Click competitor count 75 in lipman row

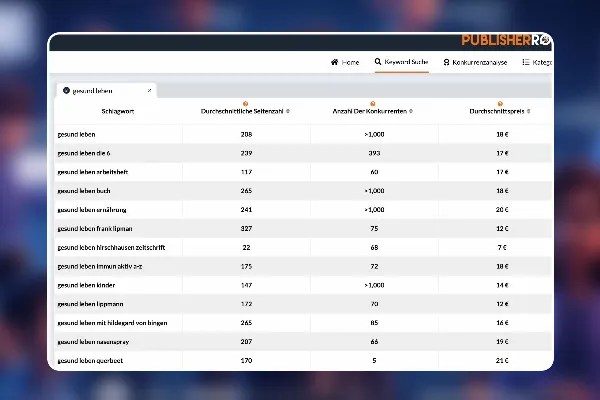[x=374, y=229]
